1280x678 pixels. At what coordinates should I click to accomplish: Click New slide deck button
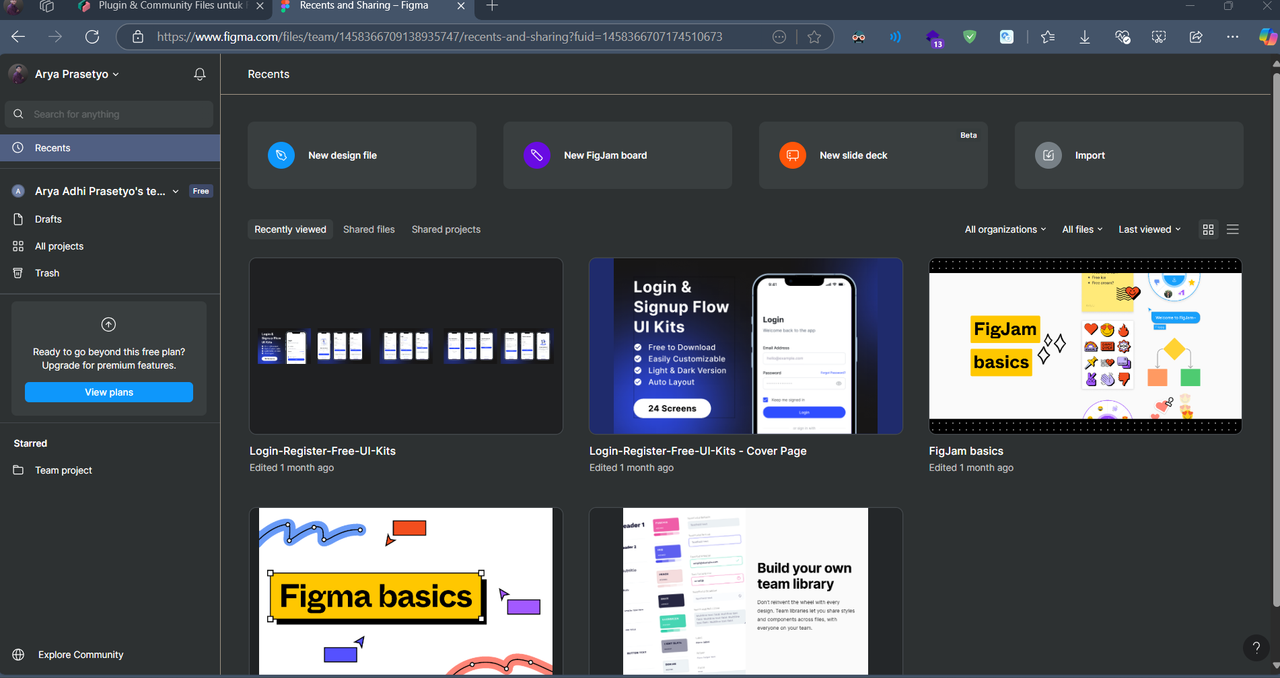[x=873, y=155]
